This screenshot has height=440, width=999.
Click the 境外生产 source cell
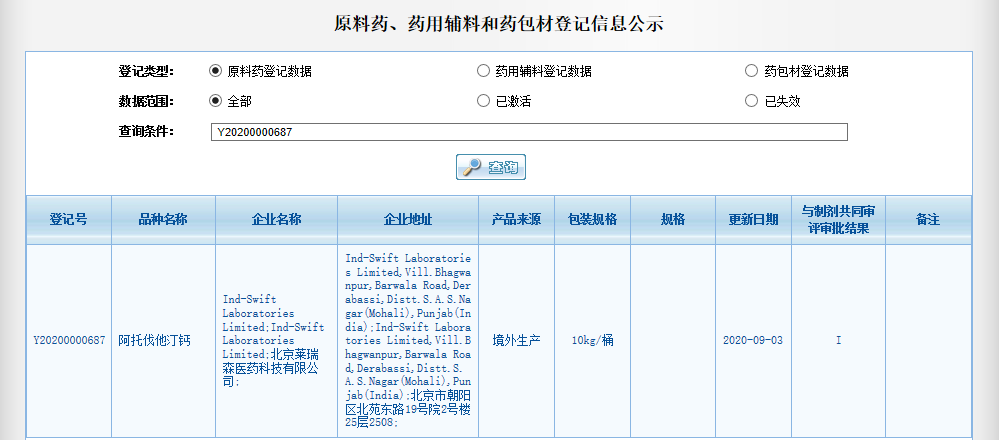516,341
